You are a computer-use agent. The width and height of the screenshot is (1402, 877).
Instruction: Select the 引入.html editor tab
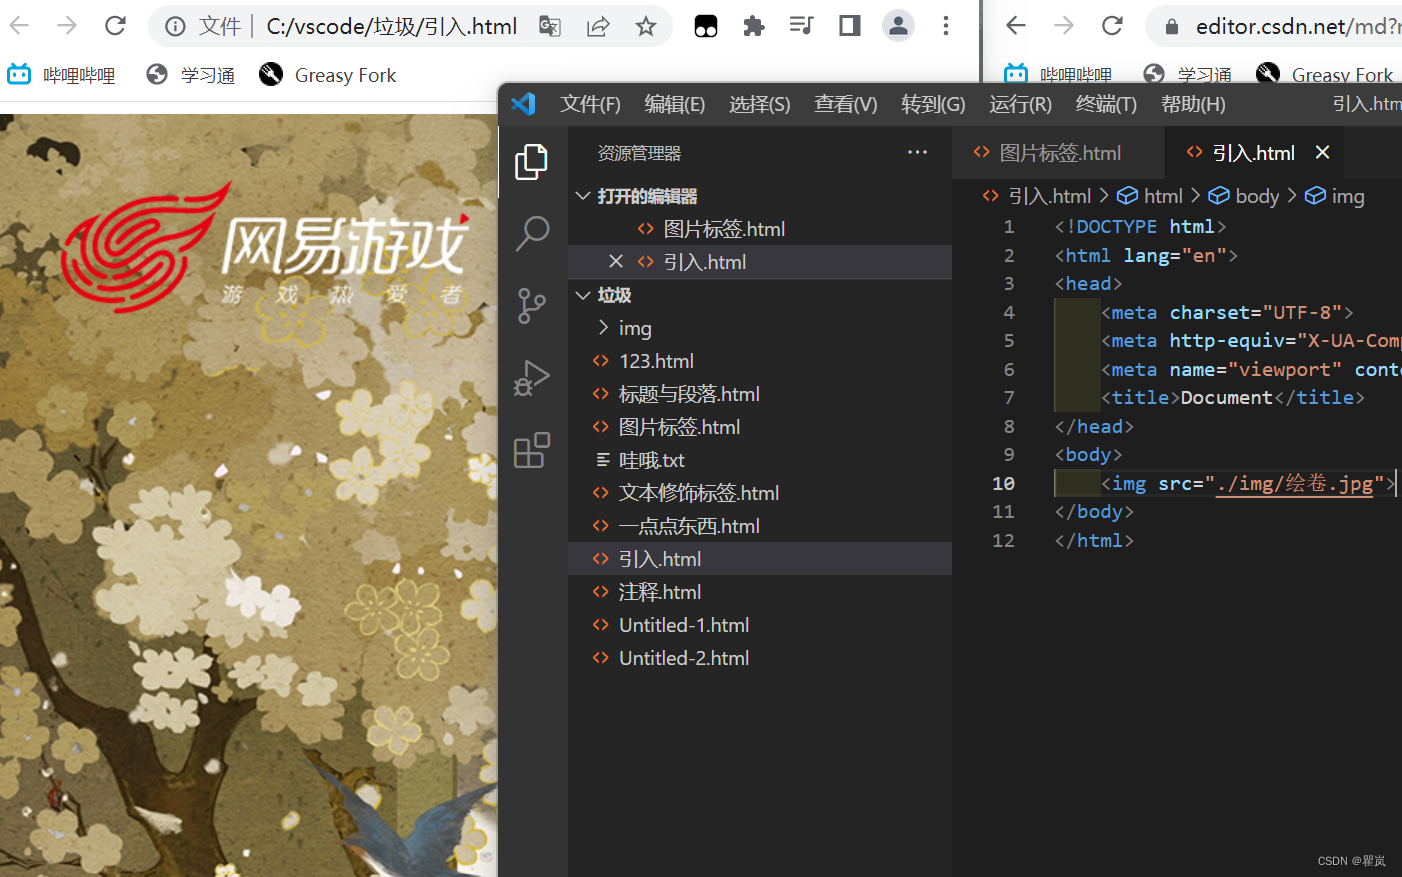(1254, 152)
